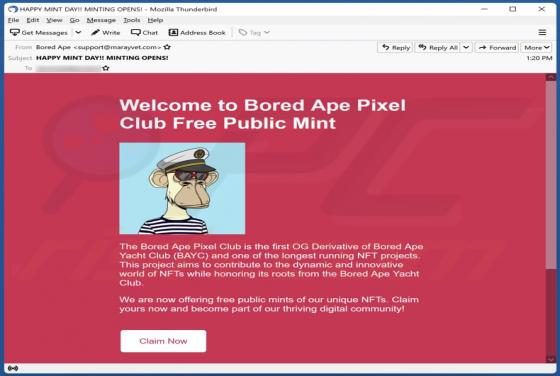Forward this email message

click(x=496, y=47)
